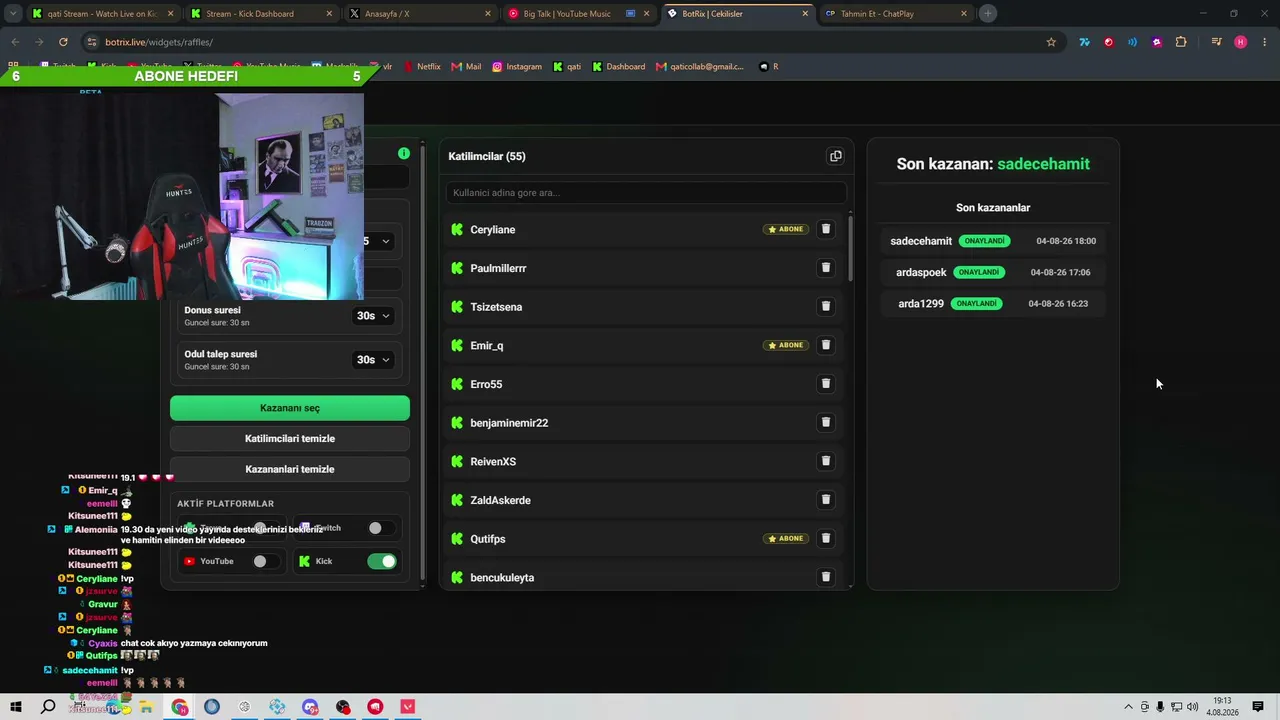
Task: Click the participant search field
Action: click(646, 193)
